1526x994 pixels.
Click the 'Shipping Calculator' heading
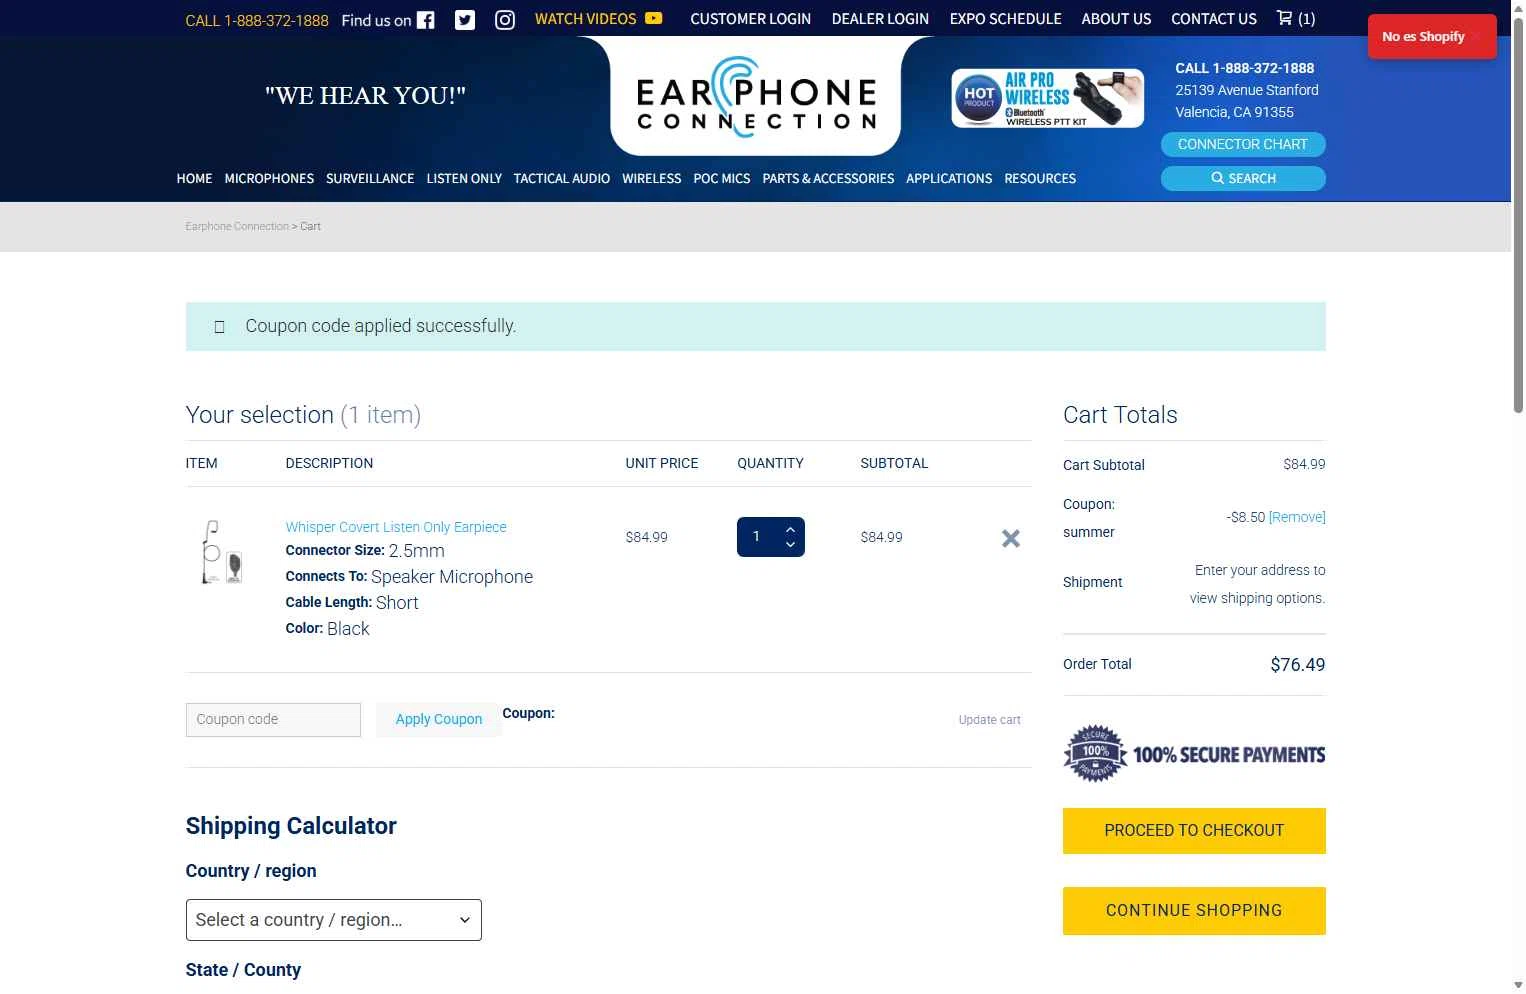click(291, 826)
